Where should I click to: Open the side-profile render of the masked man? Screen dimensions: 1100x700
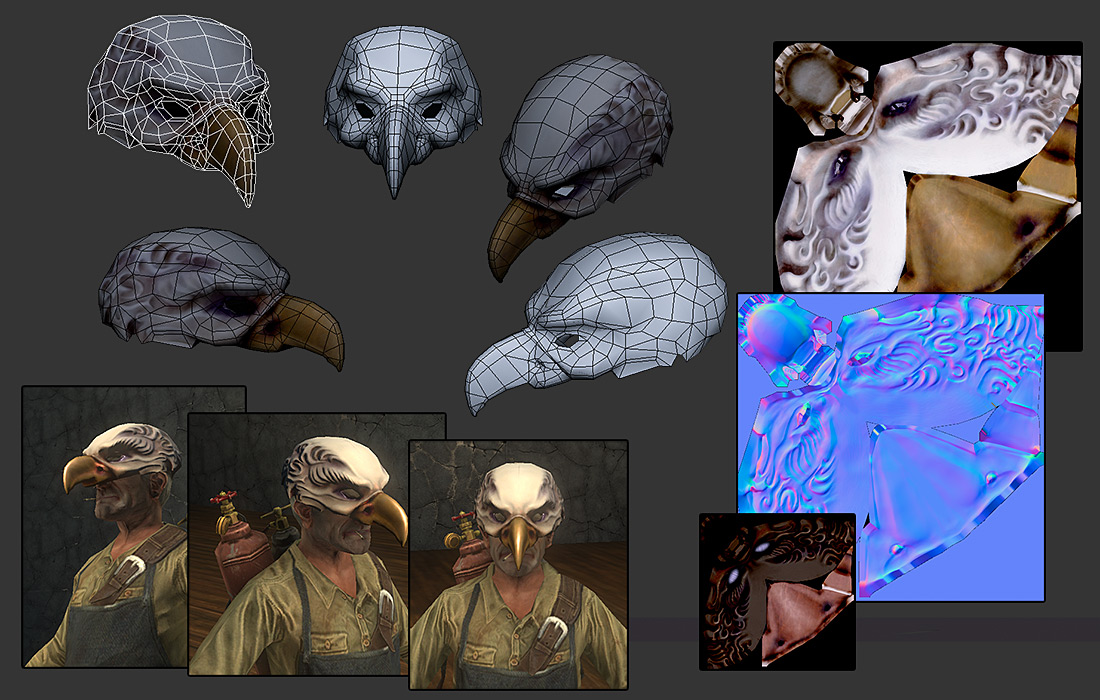point(105,526)
